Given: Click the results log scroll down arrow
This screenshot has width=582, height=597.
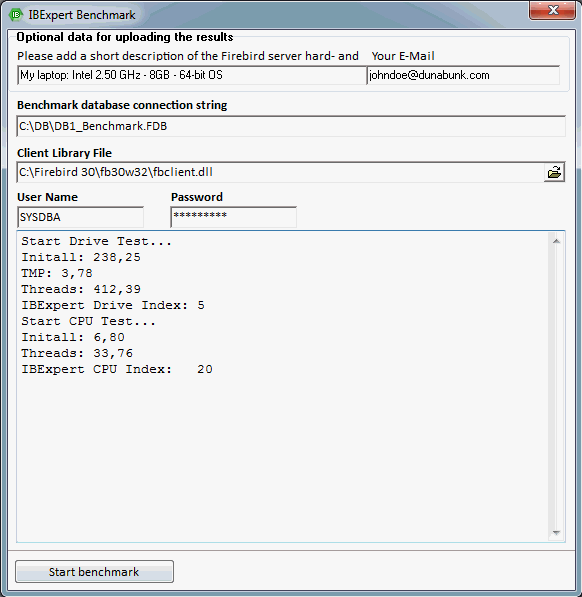Looking at the screenshot, I should (556, 532).
